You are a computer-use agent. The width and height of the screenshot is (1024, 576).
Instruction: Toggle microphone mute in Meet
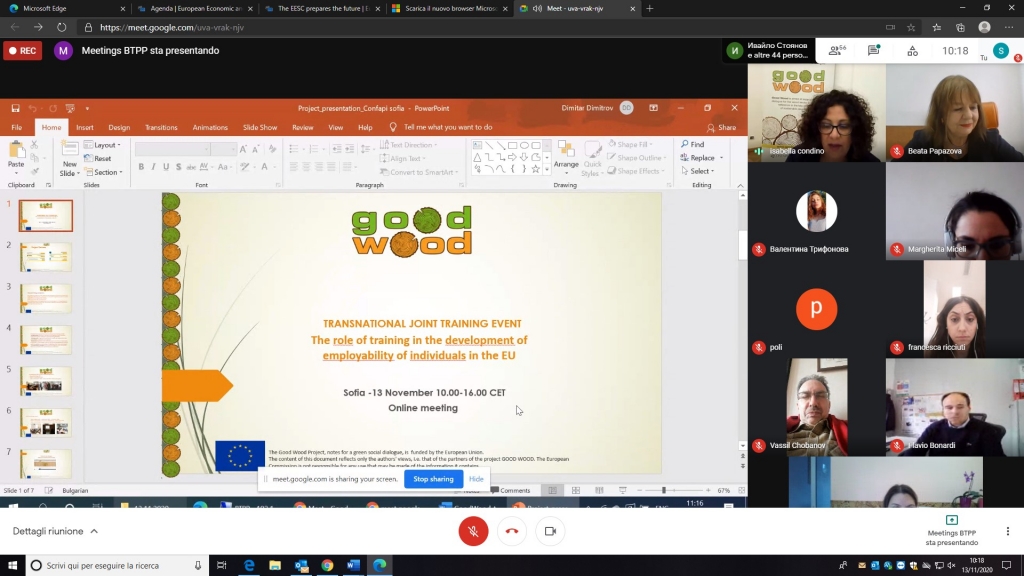[473, 532]
